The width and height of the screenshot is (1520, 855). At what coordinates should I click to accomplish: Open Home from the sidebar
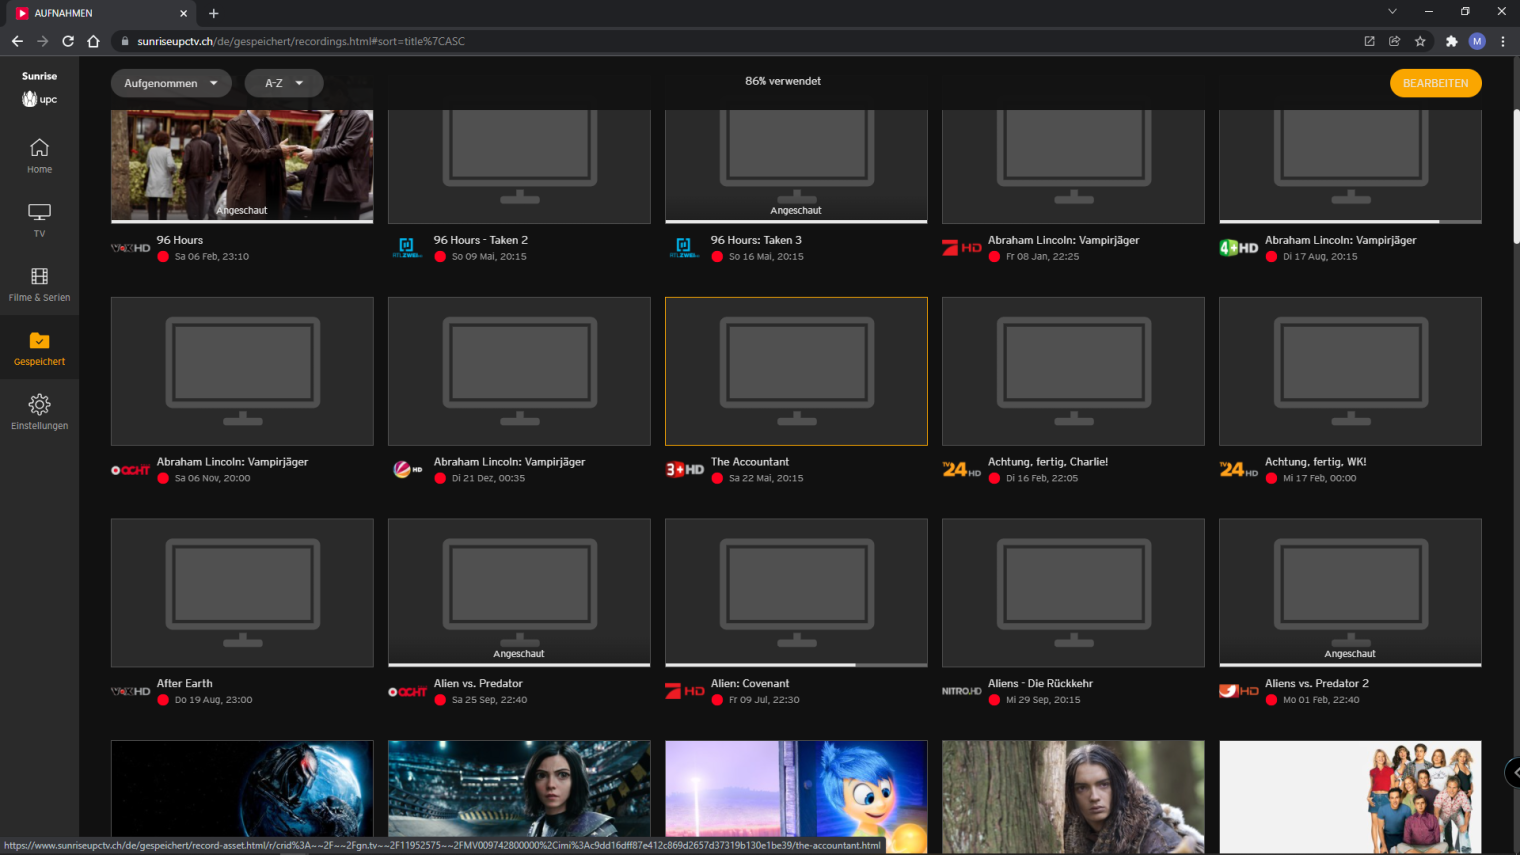click(39, 155)
